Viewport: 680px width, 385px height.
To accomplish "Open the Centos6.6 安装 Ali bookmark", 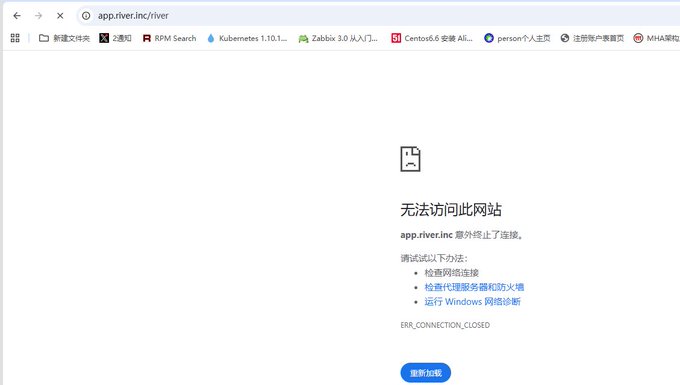I will coord(432,38).
